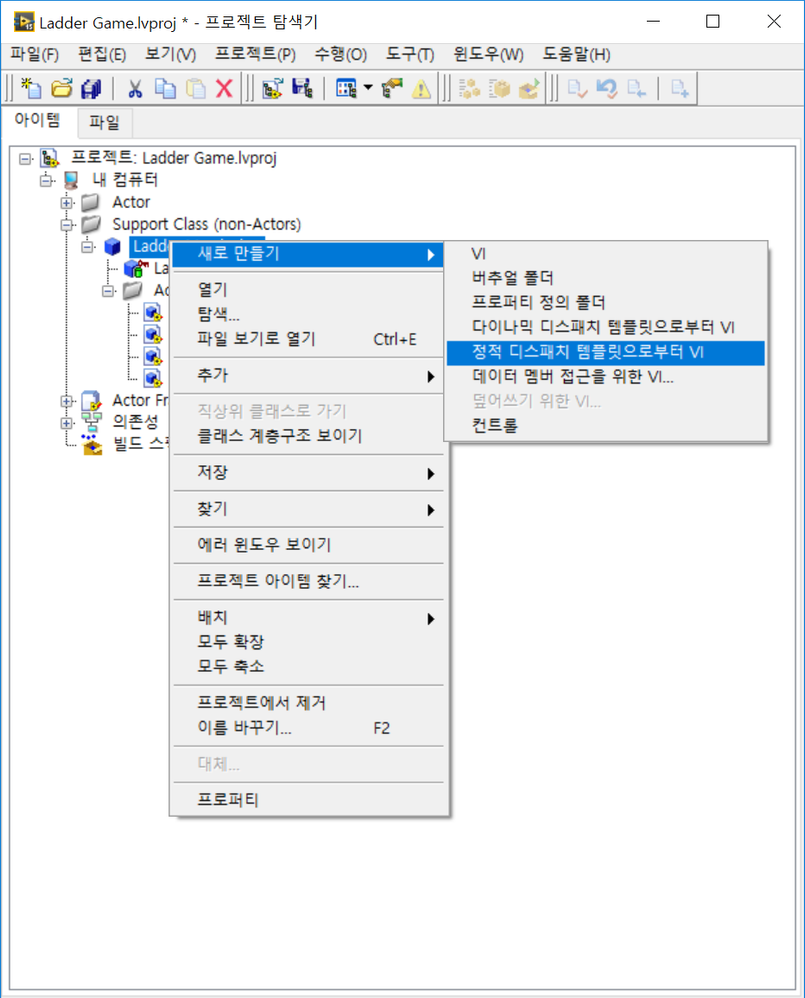Click 이름 바꾸기... in the context menu
The height and width of the screenshot is (998, 805).
308,727
